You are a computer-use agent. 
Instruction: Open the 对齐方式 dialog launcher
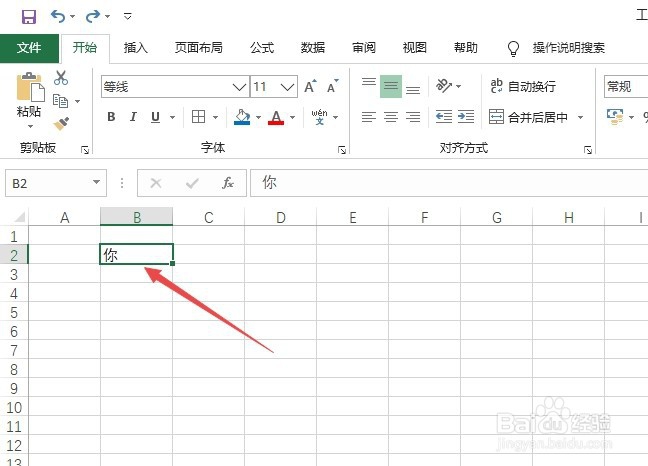point(588,150)
